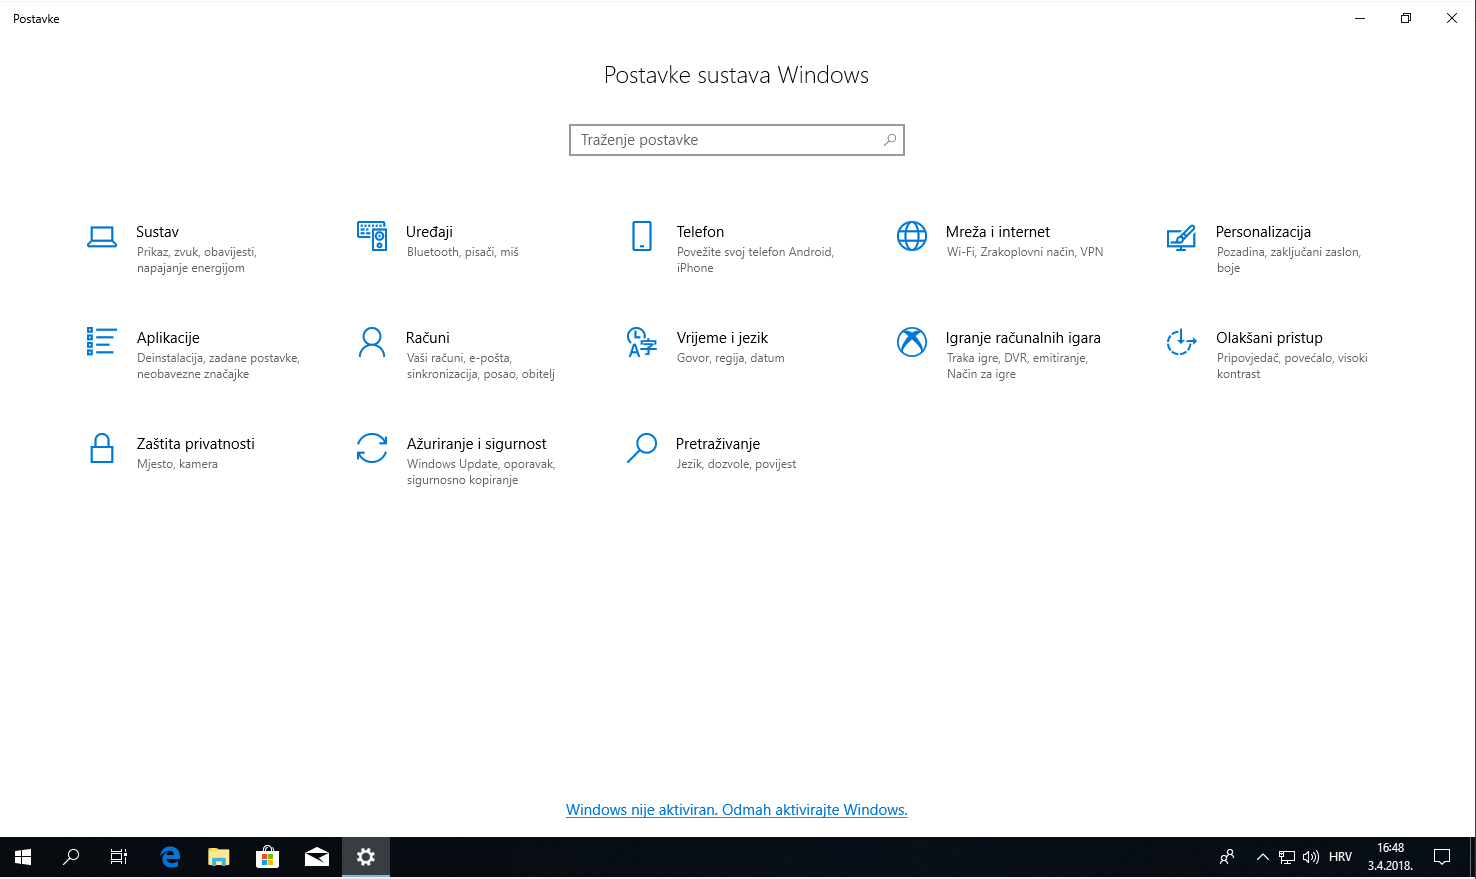Image resolution: width=1476 pixels, height=879 pixels.
Task: Open the Olakšani pristup icon
Action: (x=1181, y=342)
